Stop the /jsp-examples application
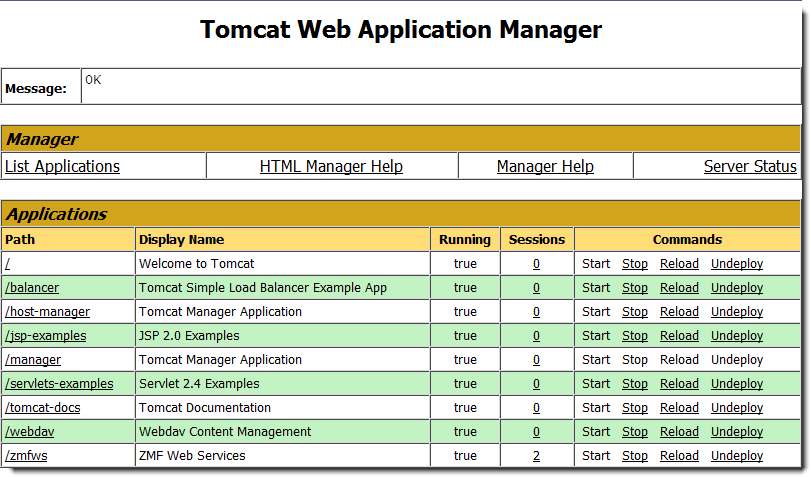Image resolution: width=811 pixels, height=477 pixels. (x=635, y=336)
